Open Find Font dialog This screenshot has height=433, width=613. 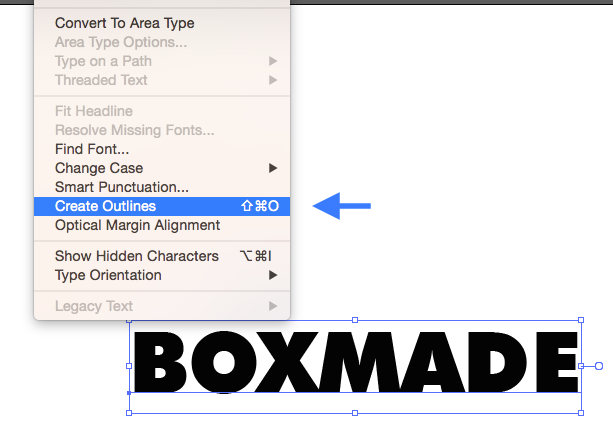162,149
